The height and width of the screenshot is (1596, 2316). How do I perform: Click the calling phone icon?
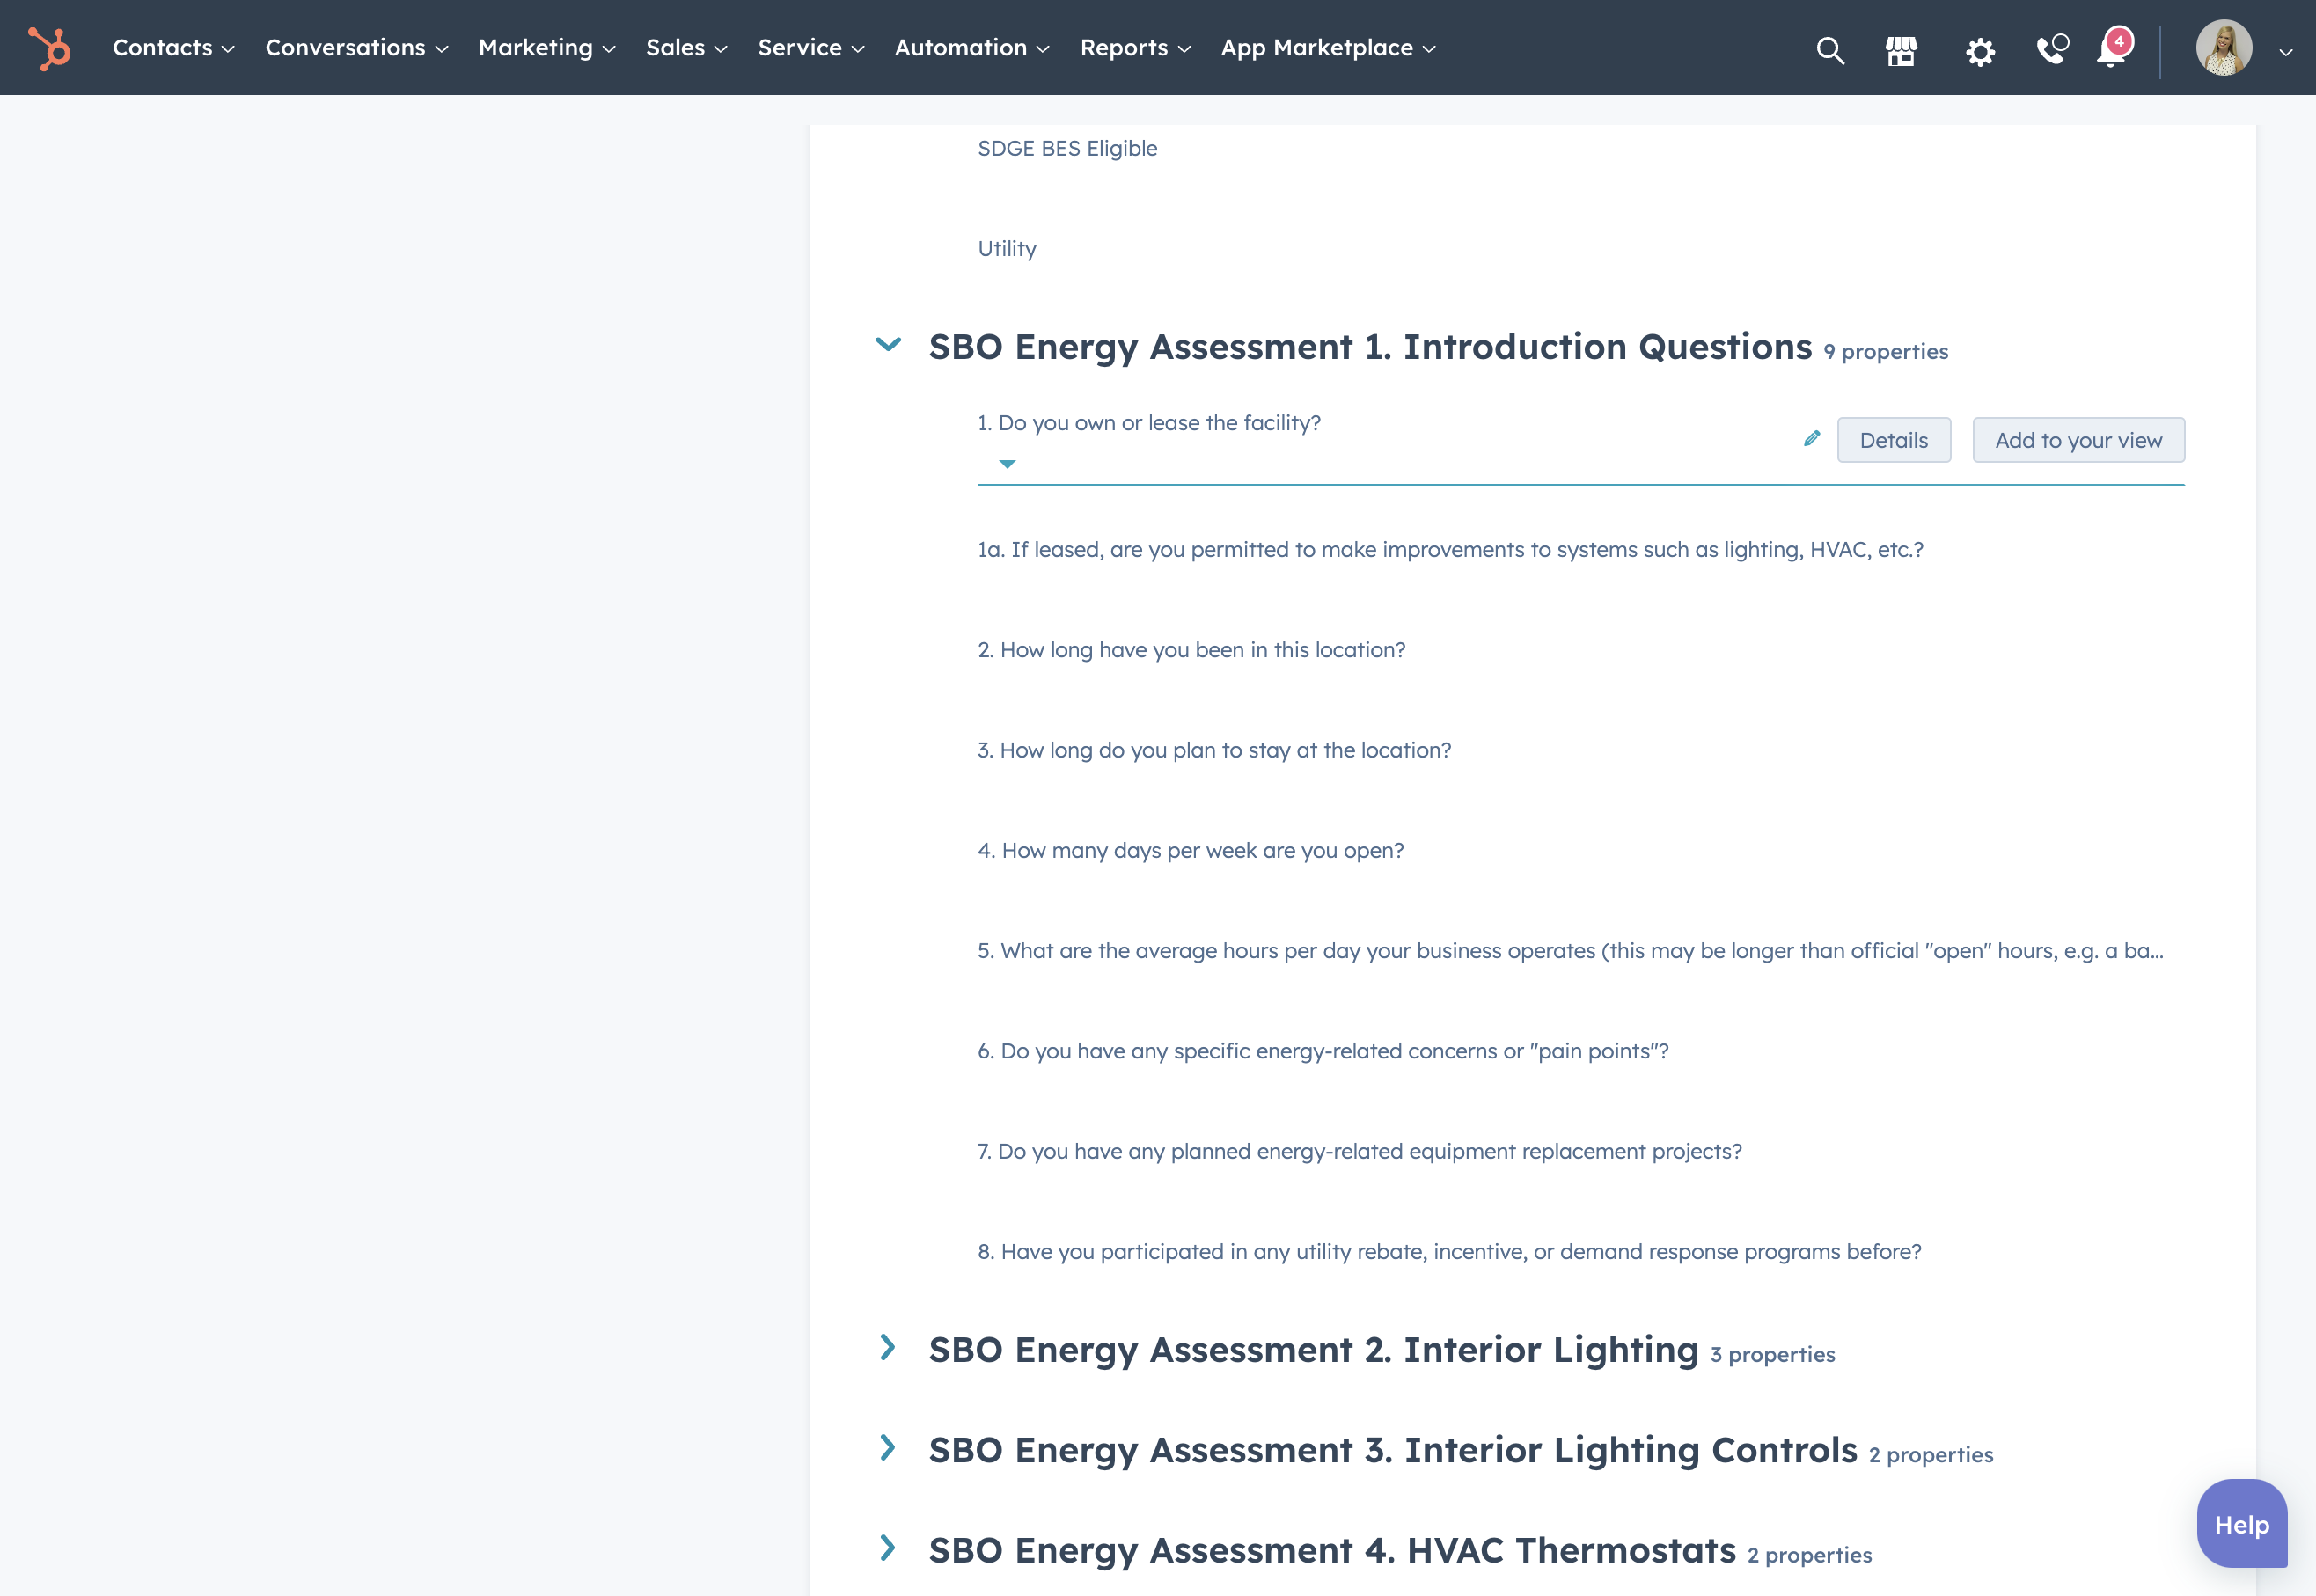[2052, 49]
